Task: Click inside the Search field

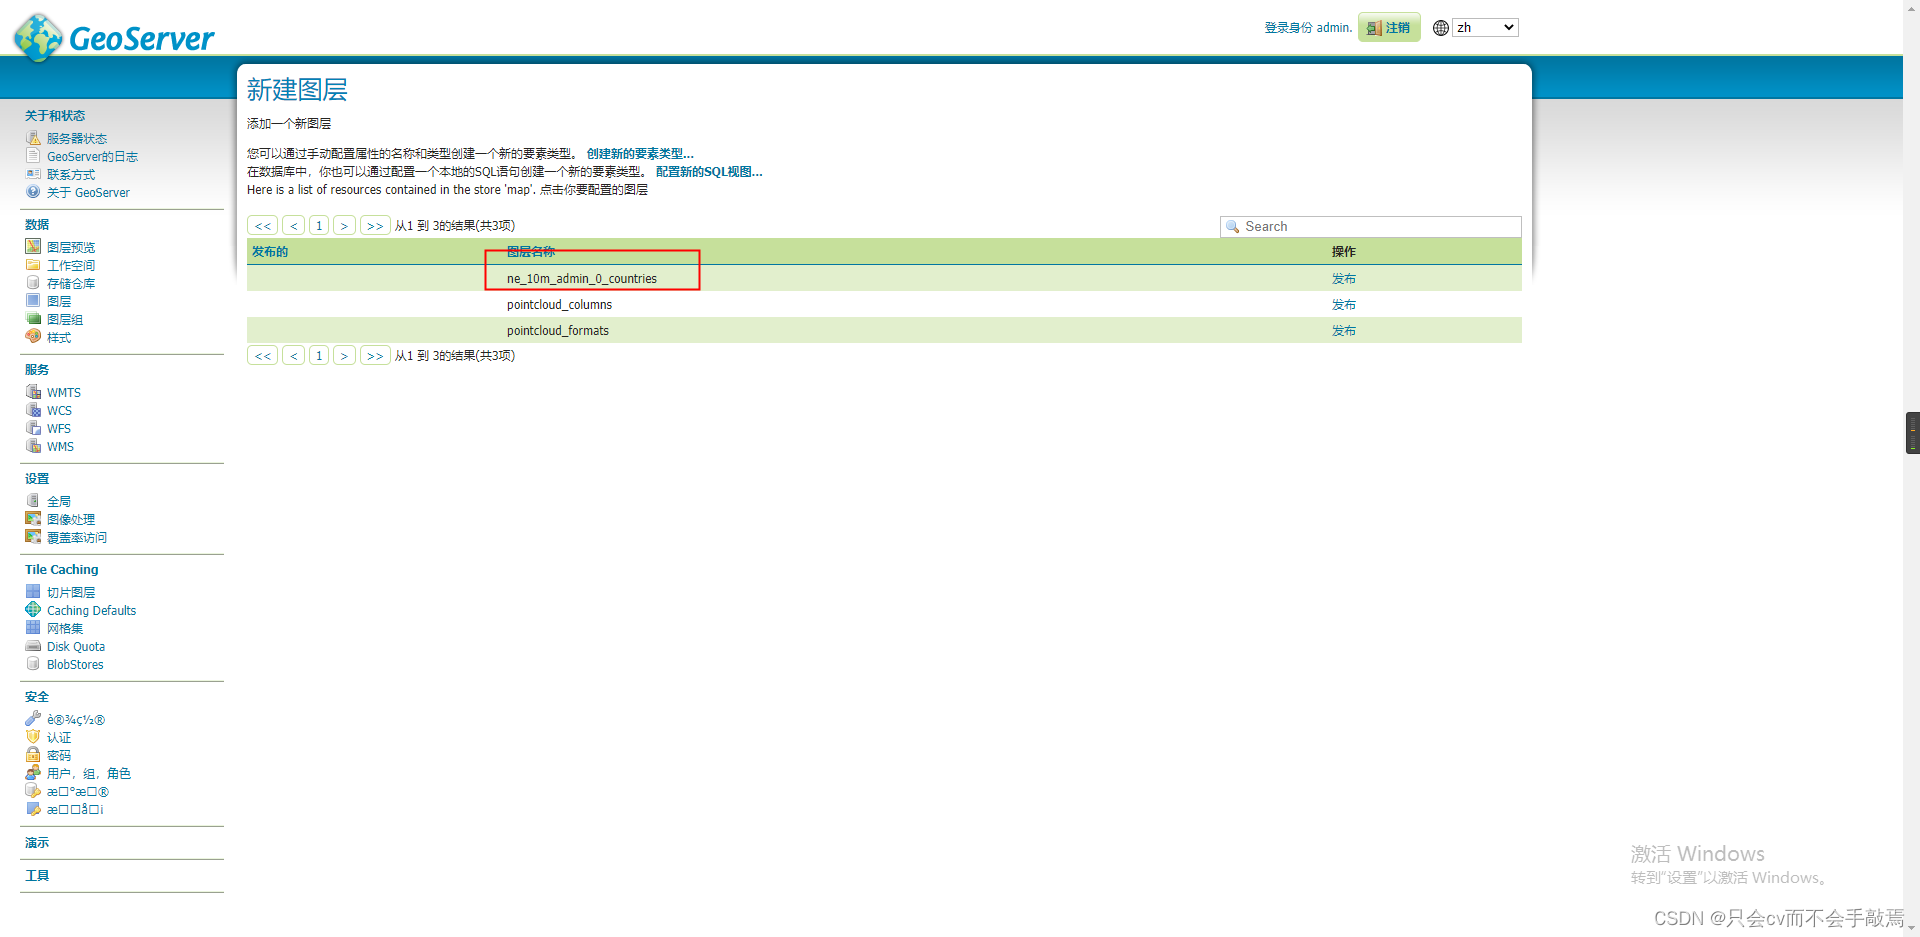Action: pos(1370,226)
